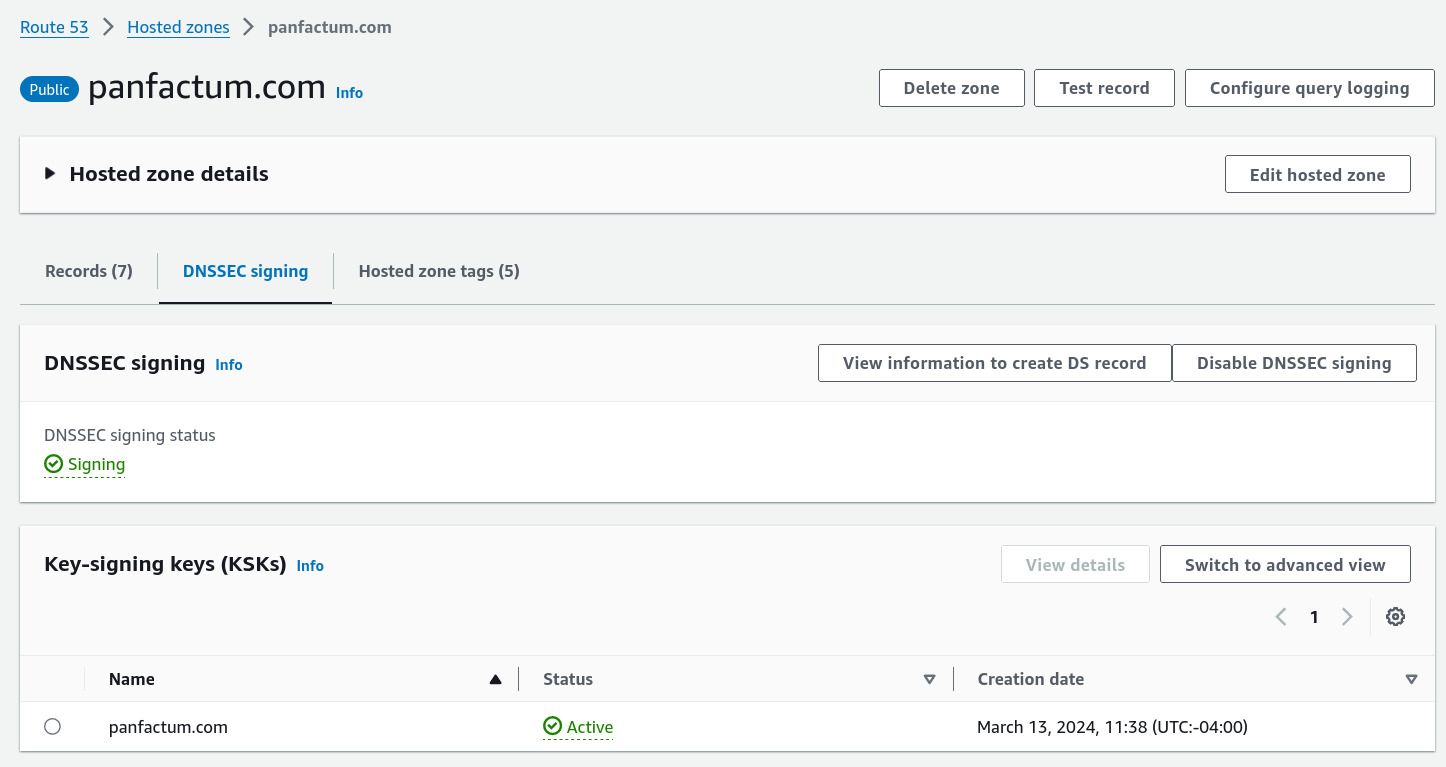Navigate to Hosted zones via breadcrumb

tap(178, 27)
